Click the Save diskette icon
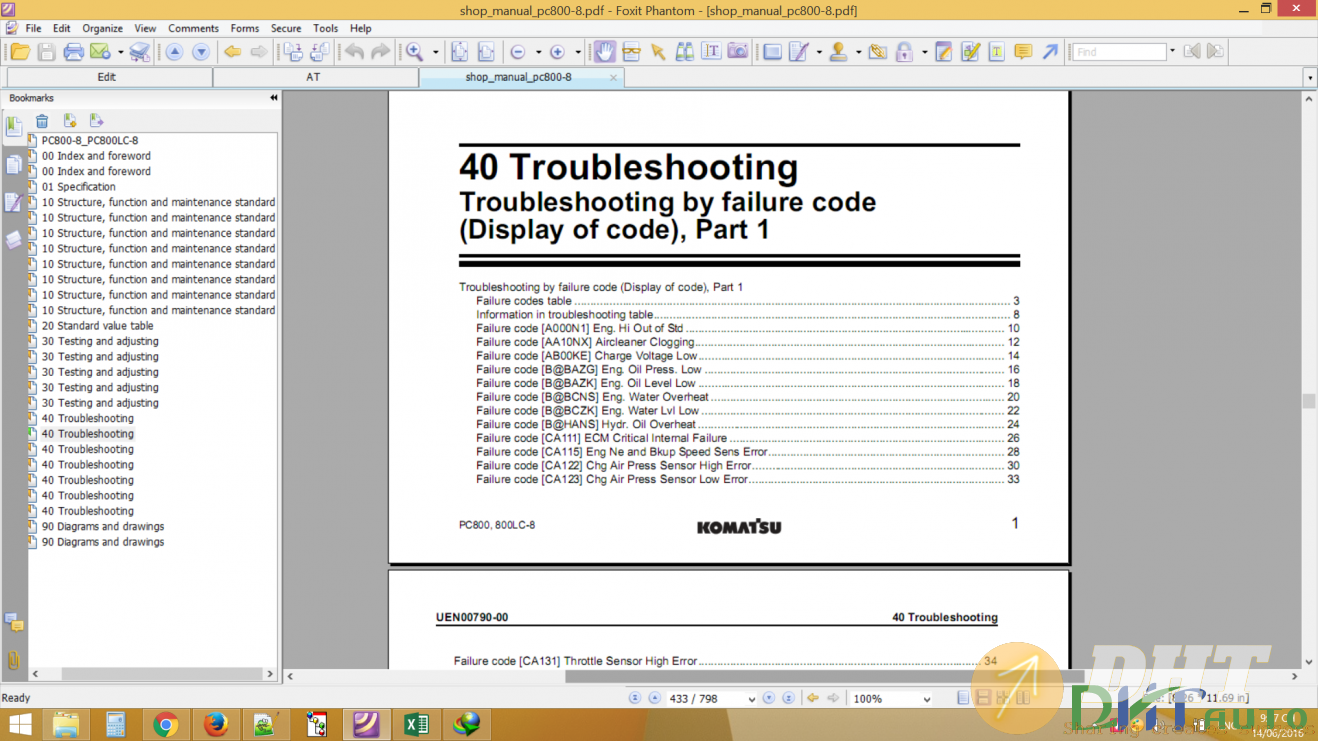 point(46,52)
